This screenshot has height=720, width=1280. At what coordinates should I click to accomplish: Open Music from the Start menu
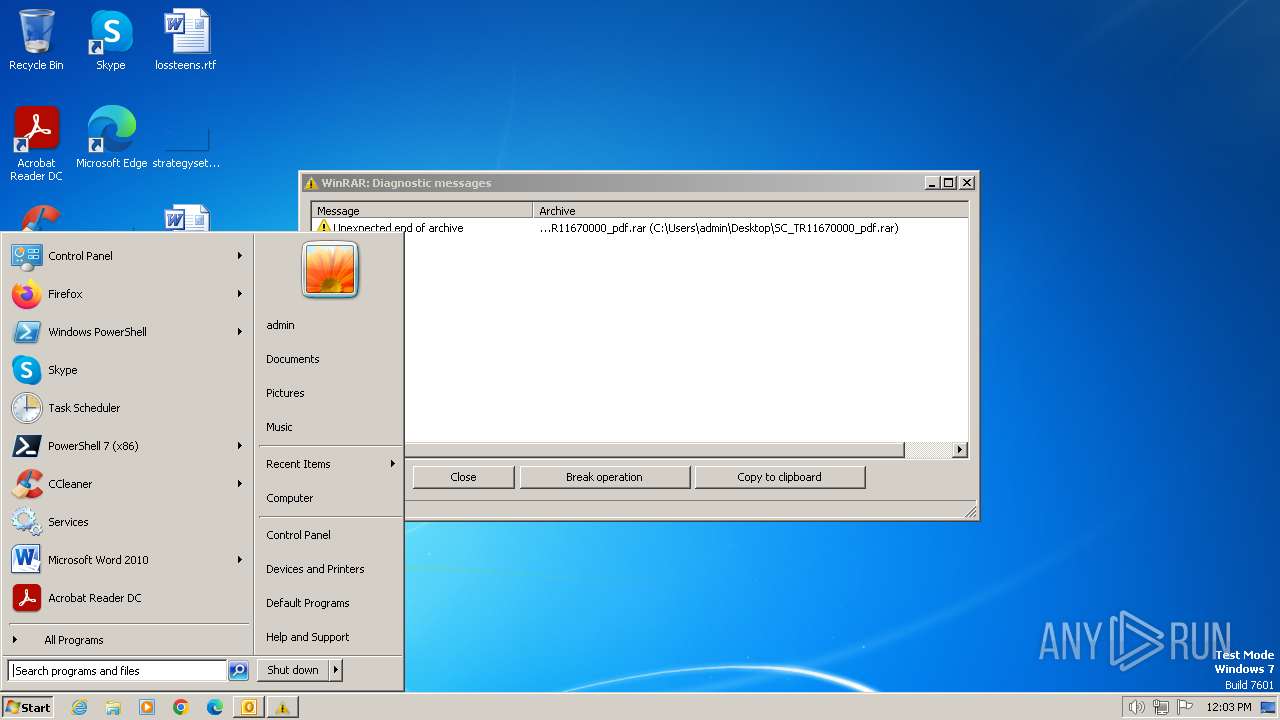(279, 427)
